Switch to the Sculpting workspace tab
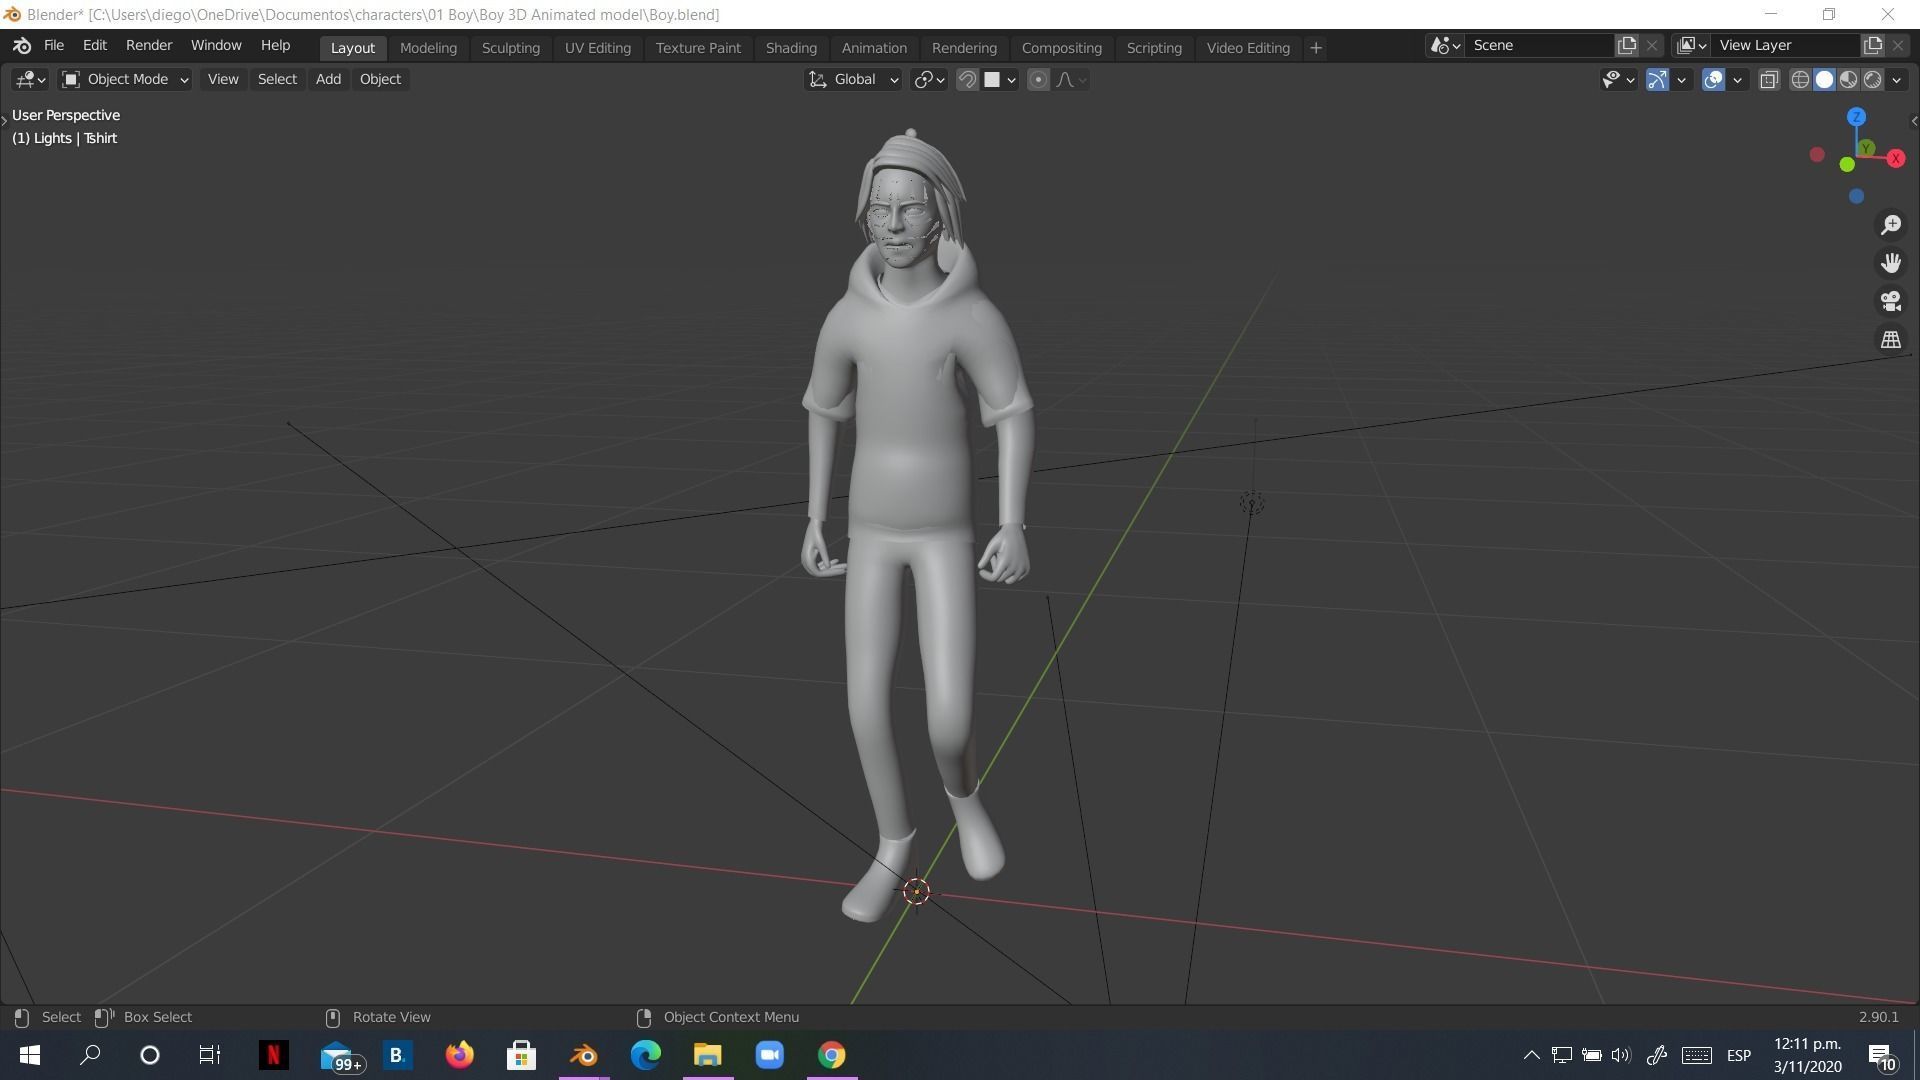 point(510,48)
